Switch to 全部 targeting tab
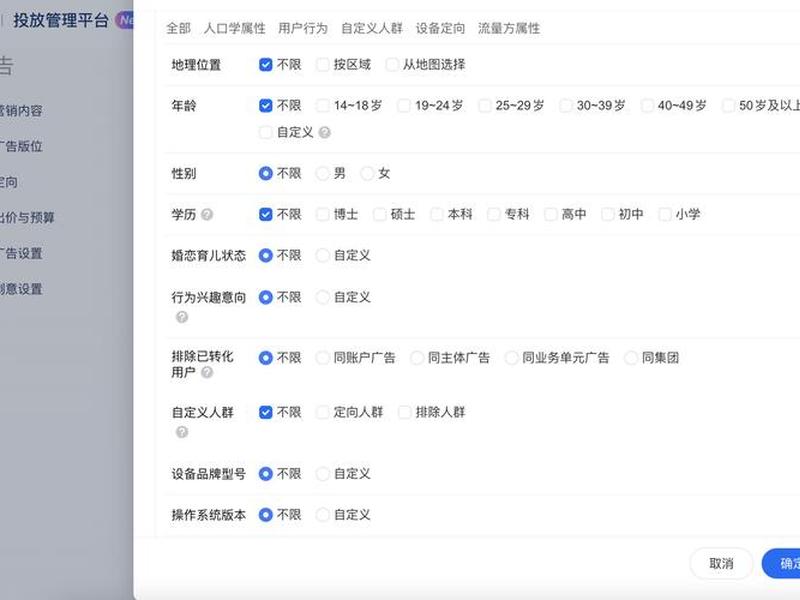 179,28
